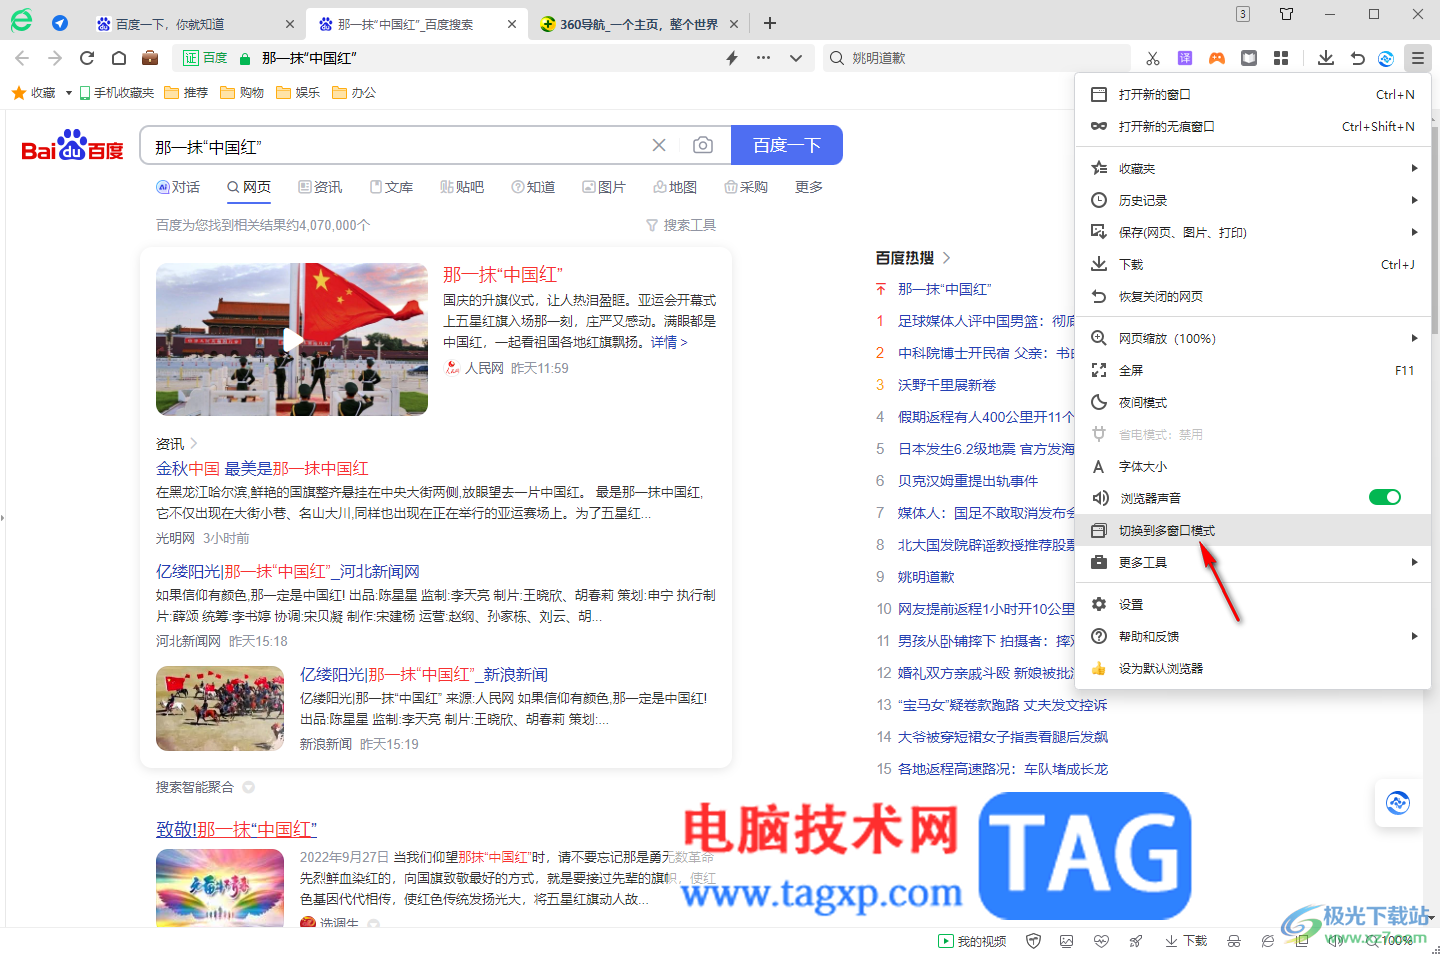
Task: Open 字体大小 in the menu
Action: pos(1253,466)
